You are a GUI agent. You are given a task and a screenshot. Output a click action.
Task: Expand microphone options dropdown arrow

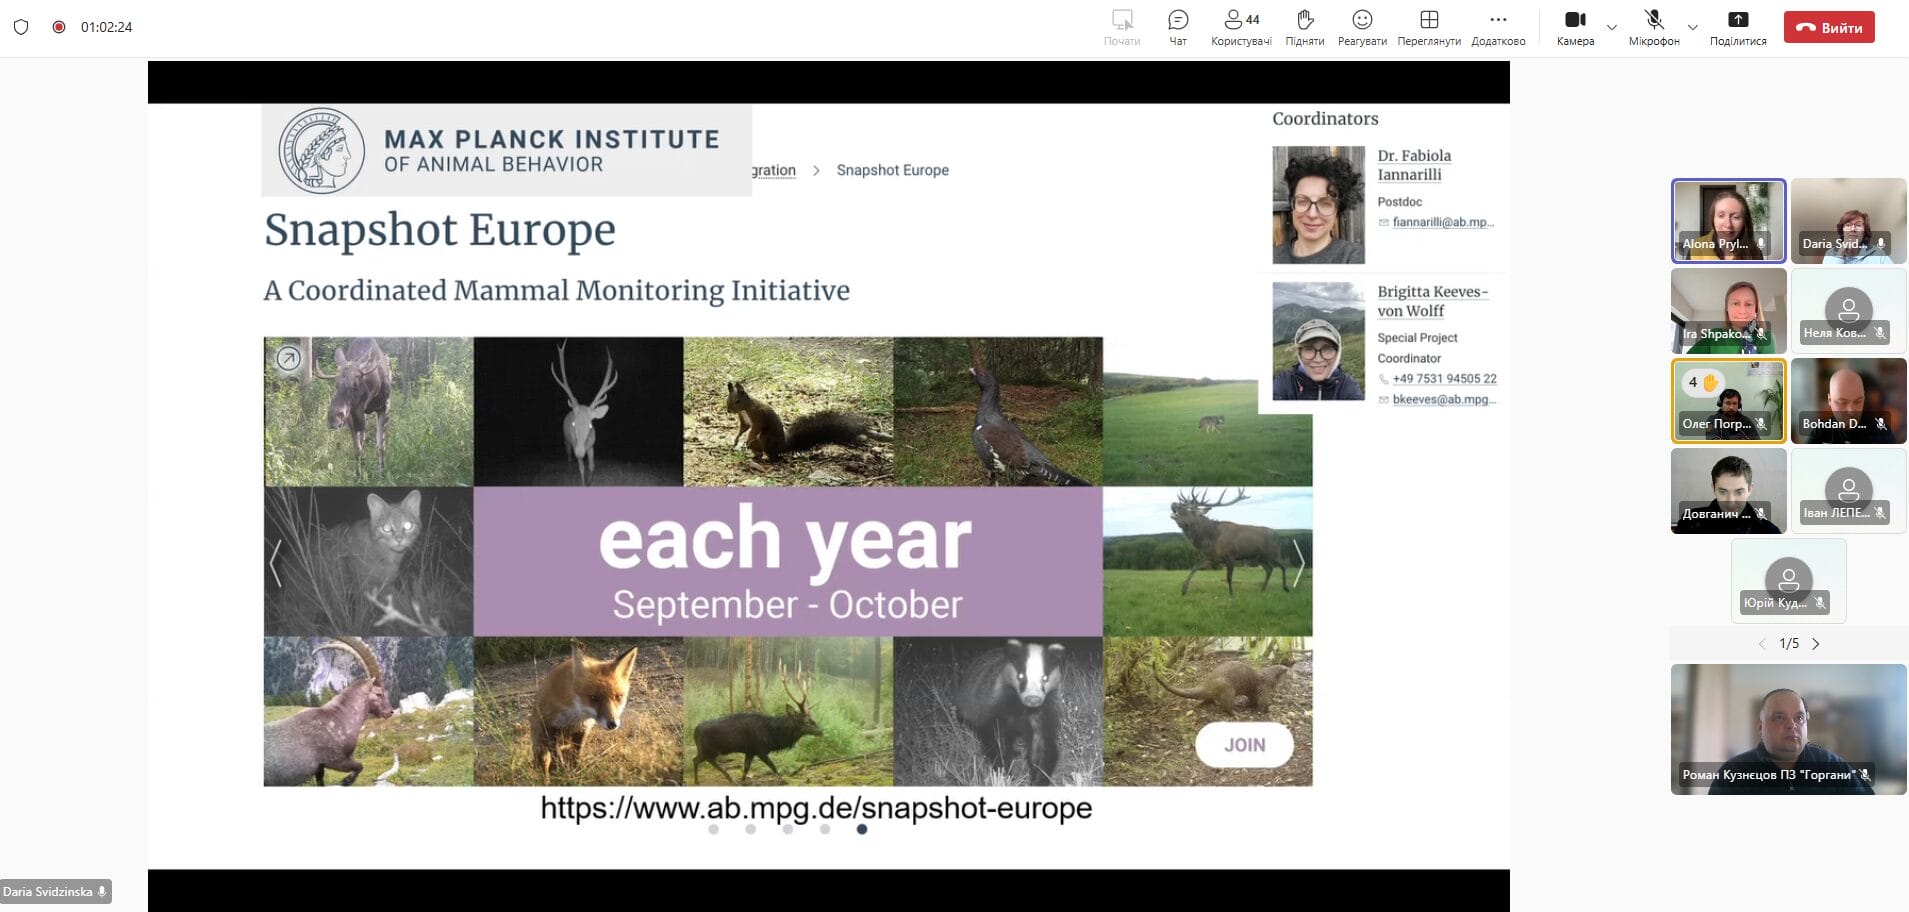[x=1692, y=27]
